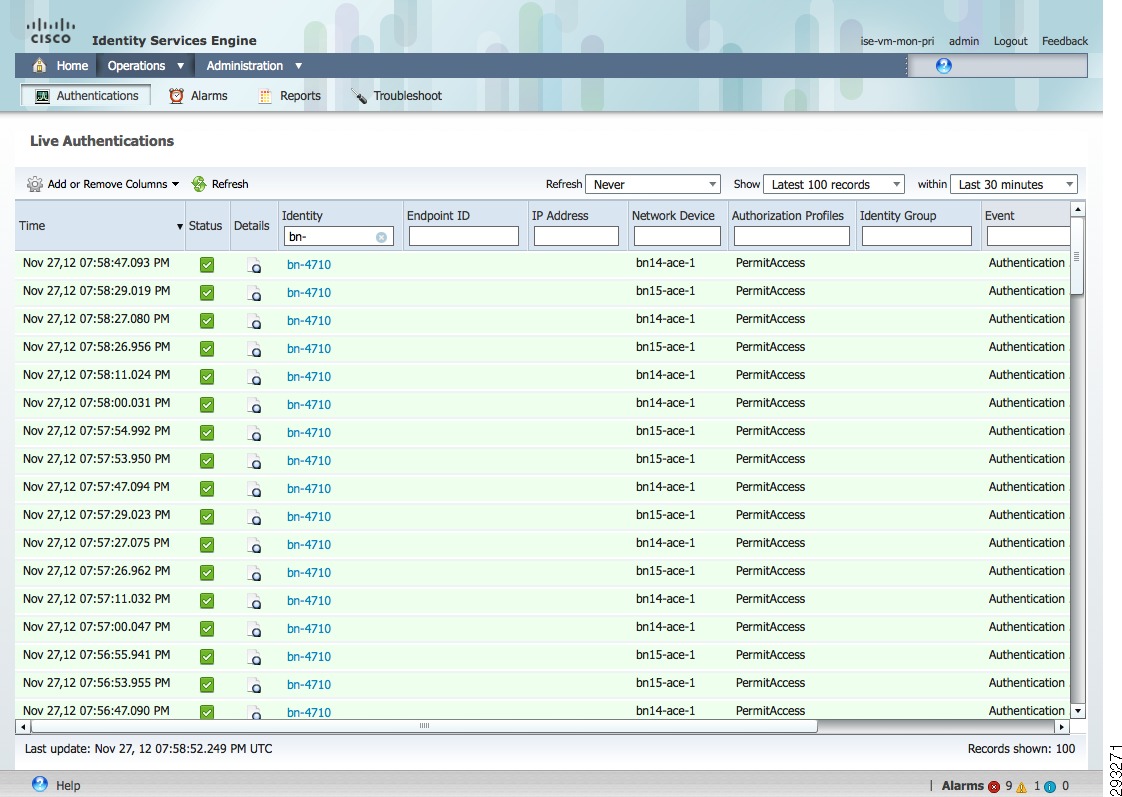
Task: Open details icon for 07:58:27.080 PM row
Action: (254, 321)
